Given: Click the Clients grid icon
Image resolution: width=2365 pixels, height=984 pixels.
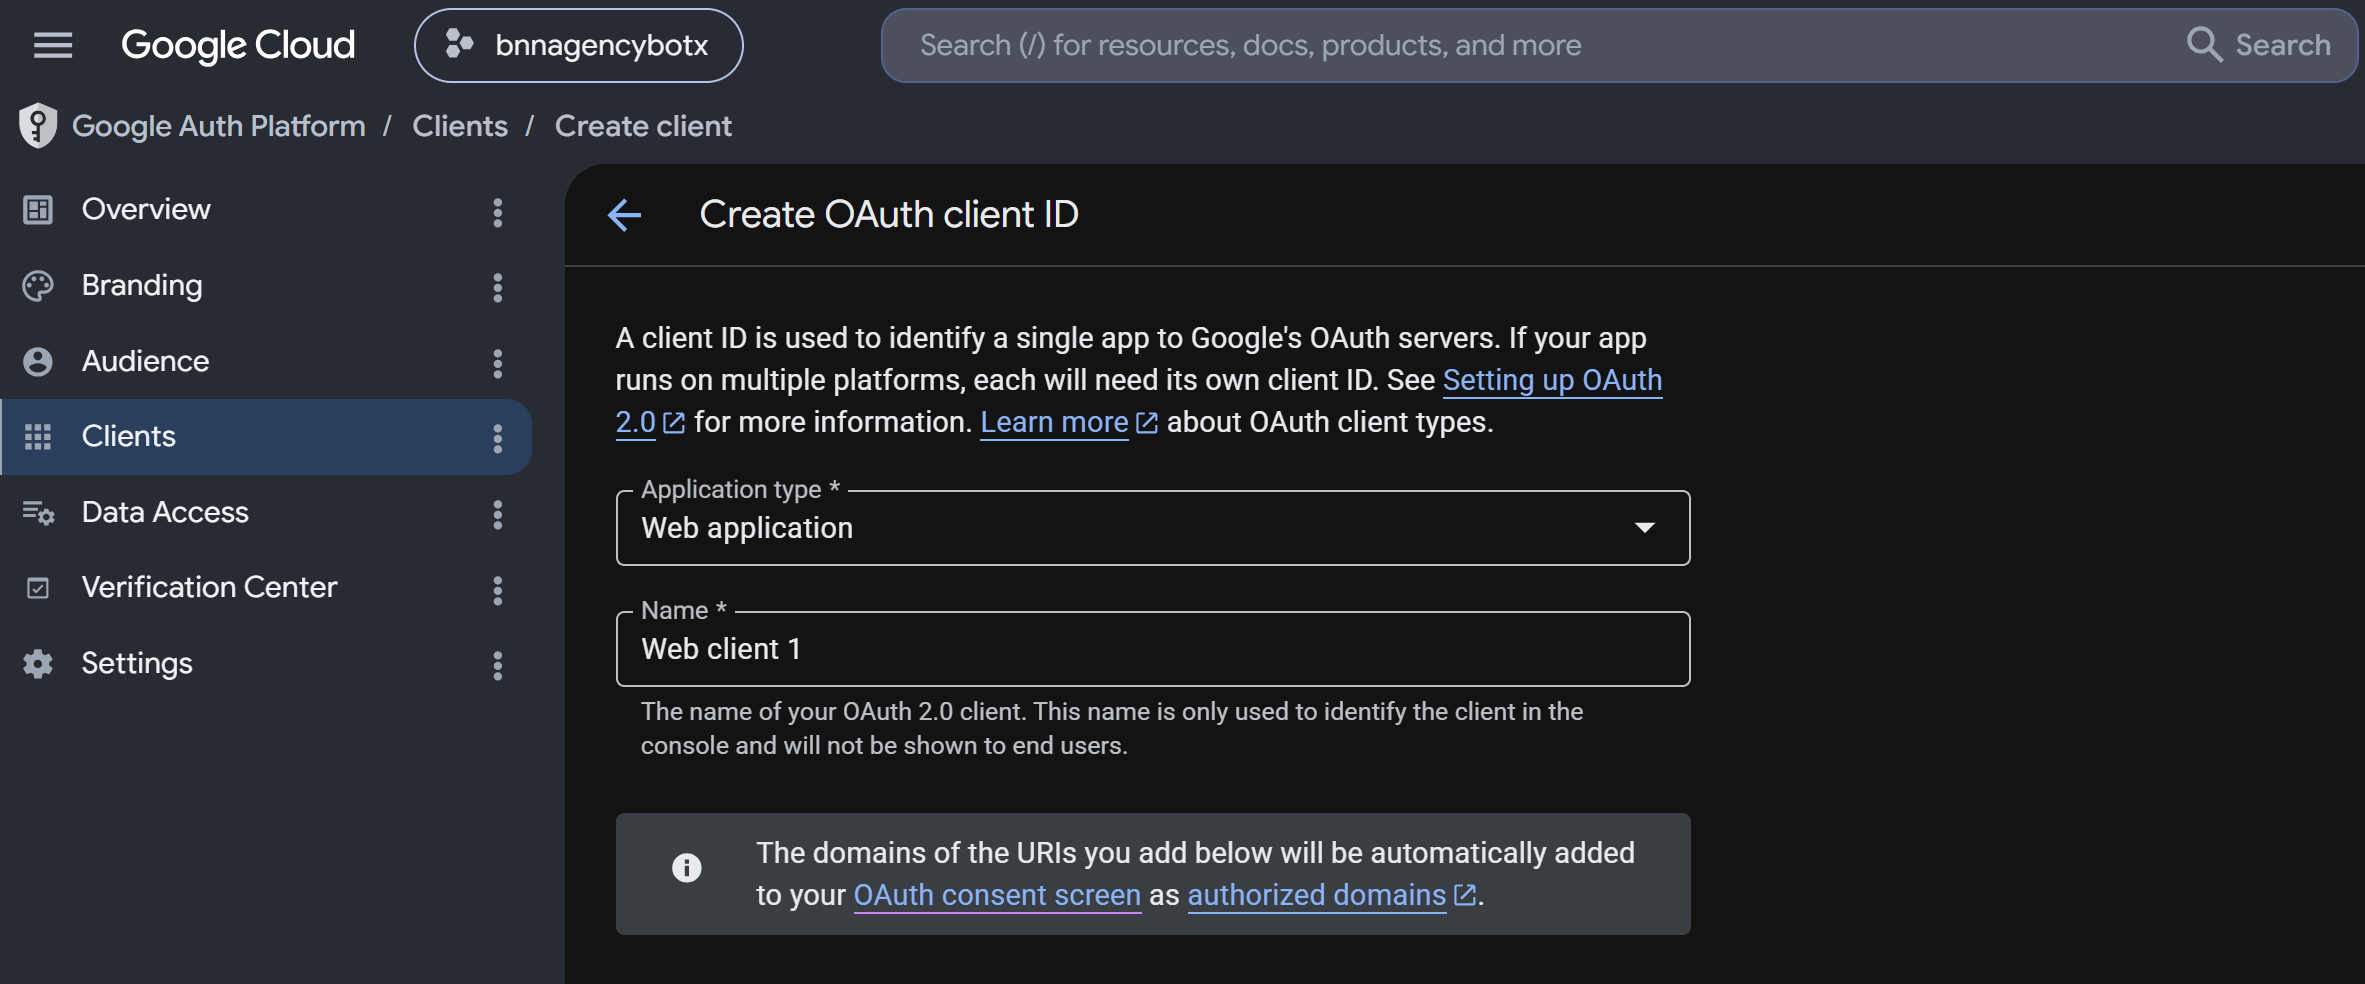Looking at the screenshot, I should click(38, 437).
